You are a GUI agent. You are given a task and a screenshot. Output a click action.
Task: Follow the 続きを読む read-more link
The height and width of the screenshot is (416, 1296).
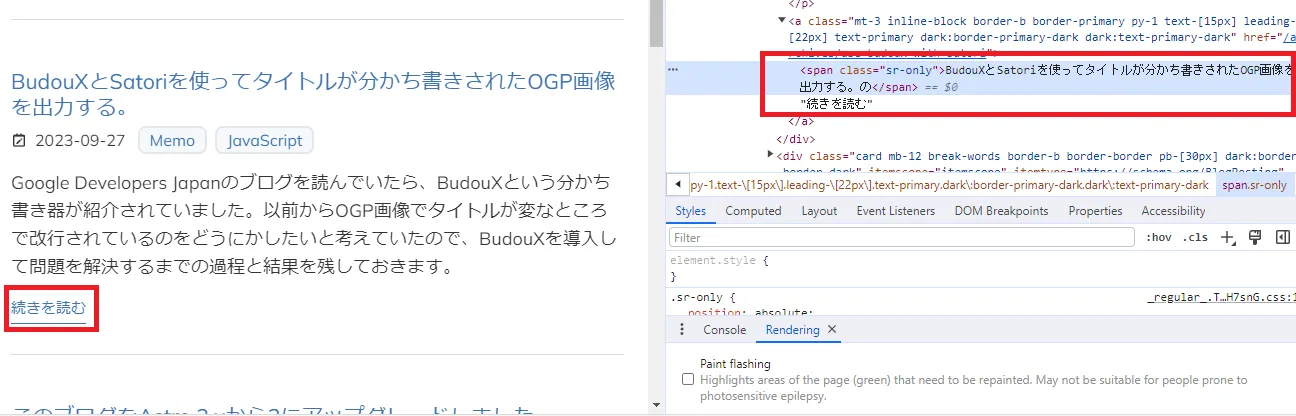[49, 307]
